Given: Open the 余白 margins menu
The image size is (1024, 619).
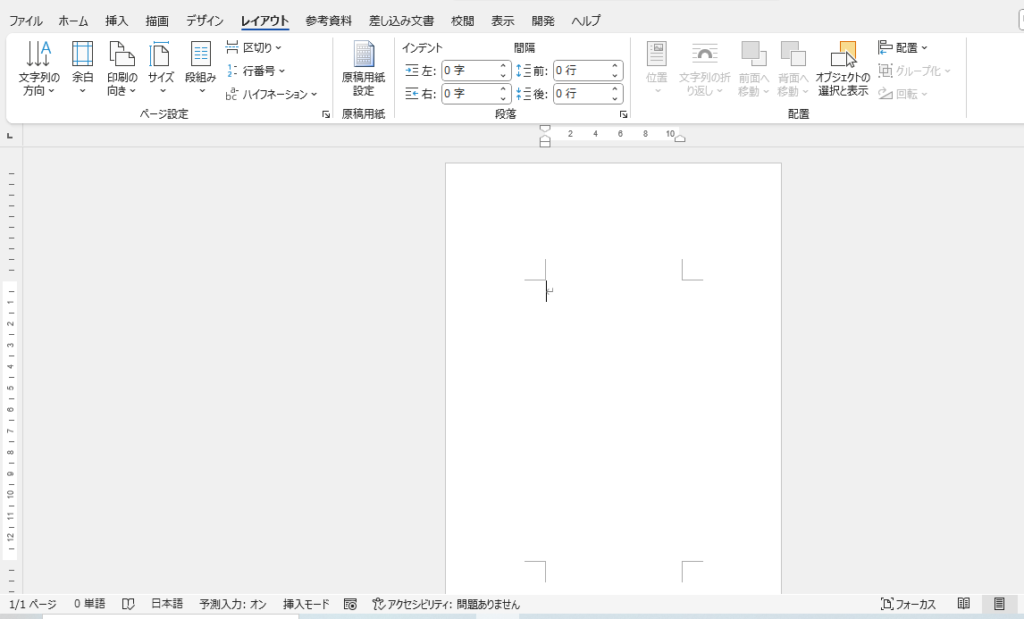Looking at the screenshot, I should tap(82, 69).
